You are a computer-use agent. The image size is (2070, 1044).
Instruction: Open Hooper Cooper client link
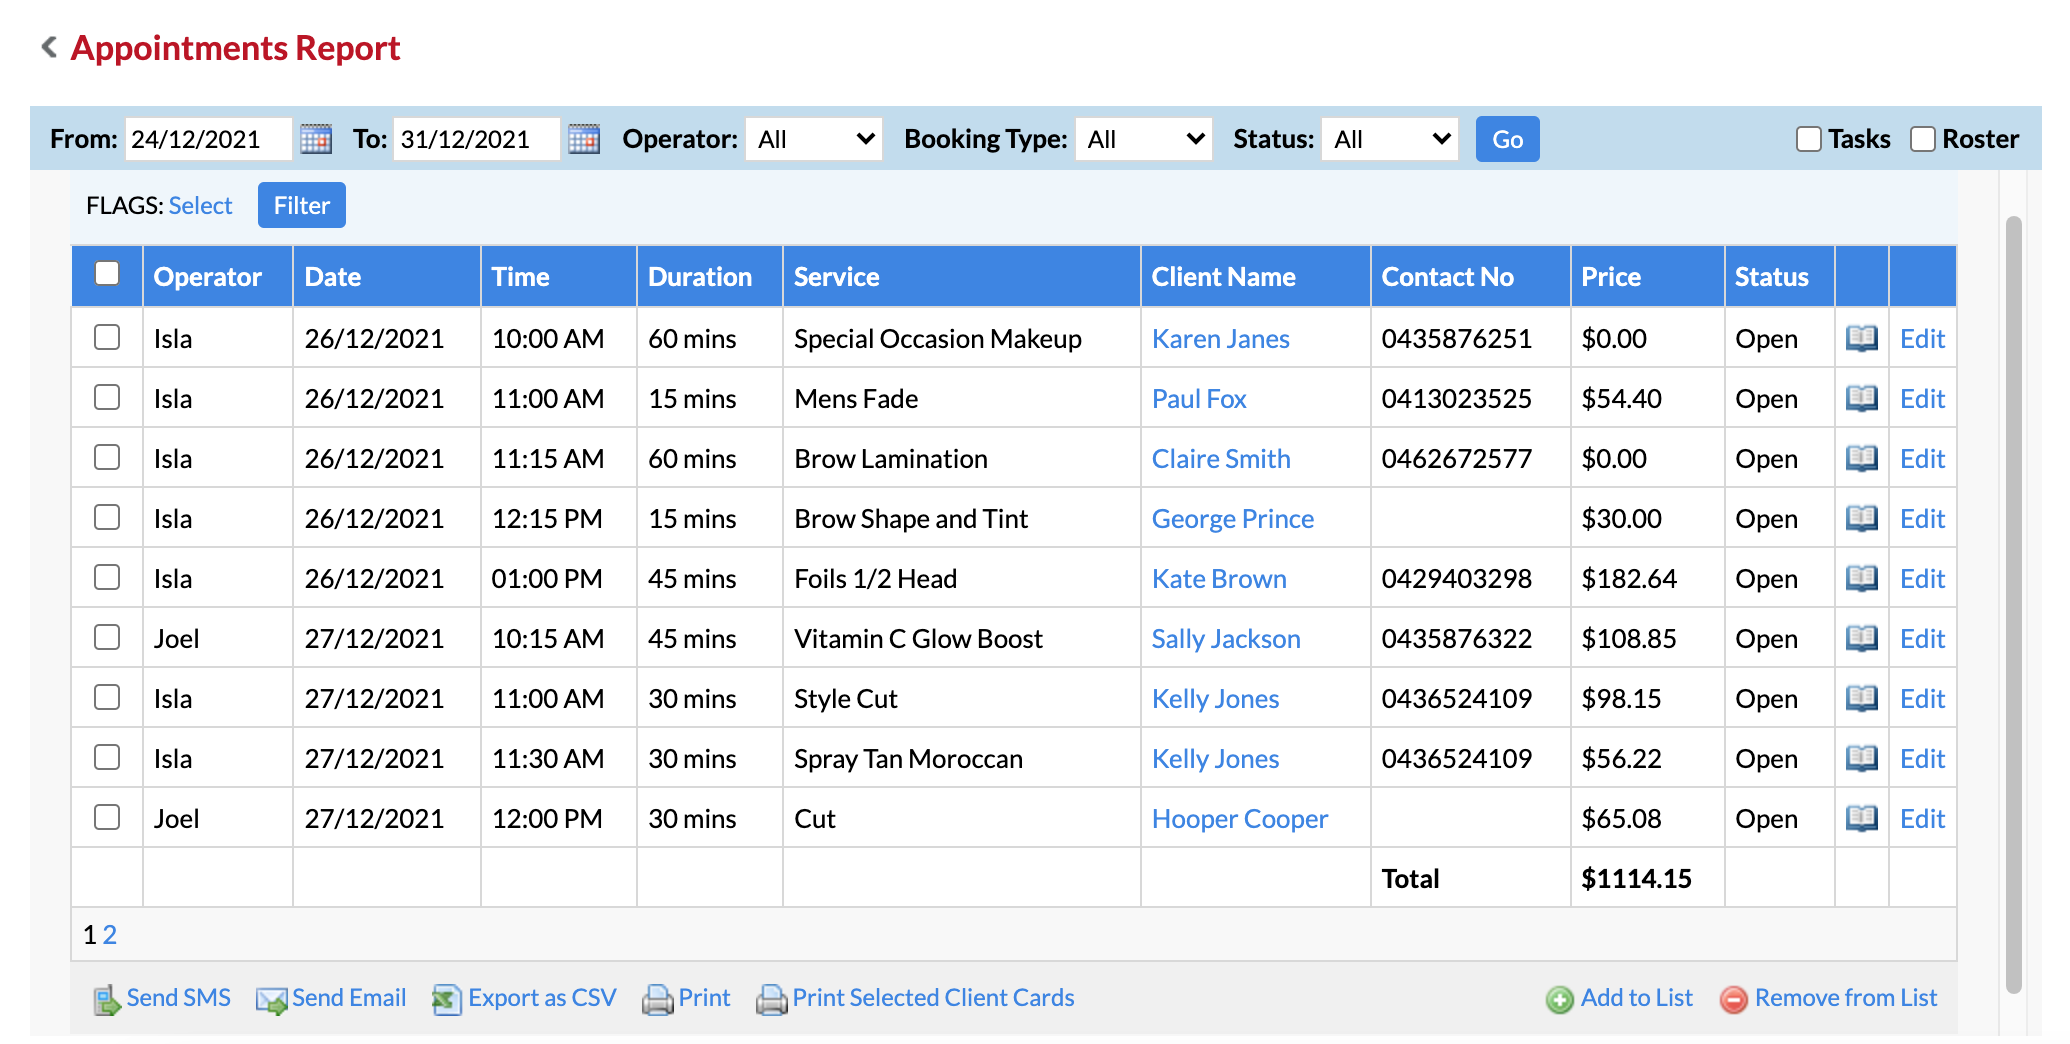[x=1239, y=819]
